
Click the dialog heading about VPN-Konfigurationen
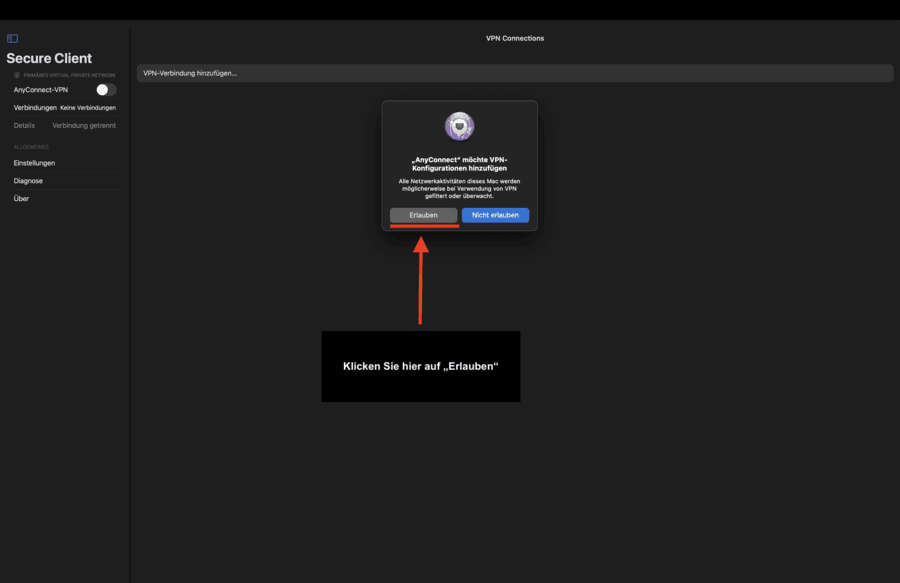click(459, 164)
